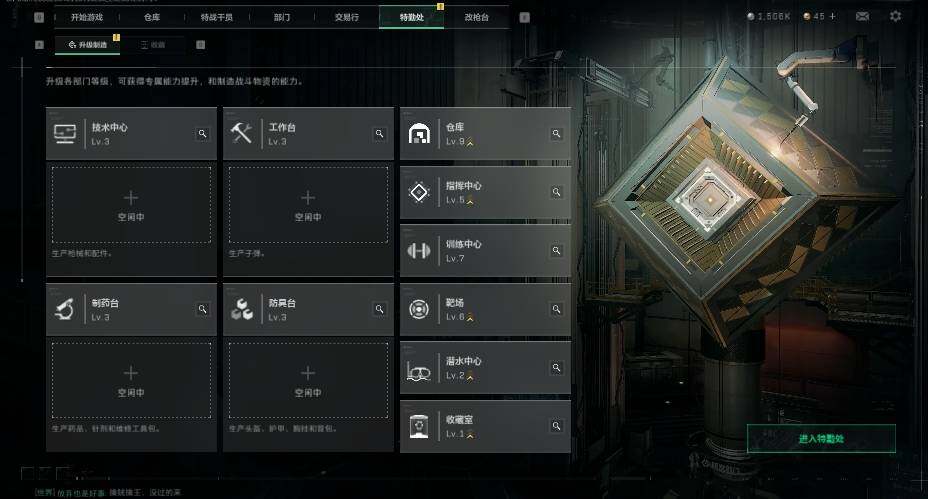Inspect 指挥中心 with its magnifier icon

pyautogui.click(x=556, y=192)
